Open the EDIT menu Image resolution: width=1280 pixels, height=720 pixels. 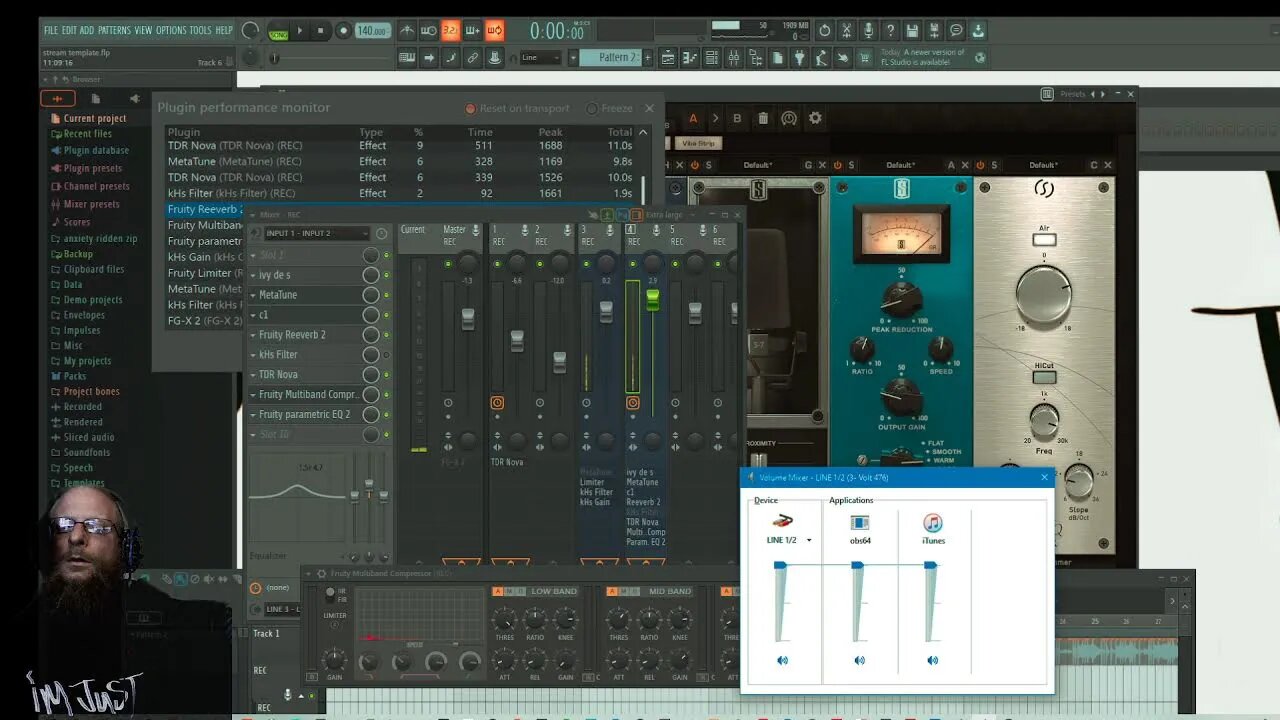tap(70, 31)
